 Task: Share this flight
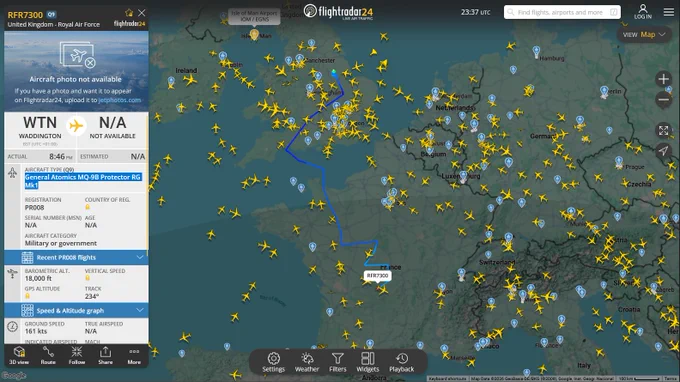pyautogui.click(x=105, y=355)
